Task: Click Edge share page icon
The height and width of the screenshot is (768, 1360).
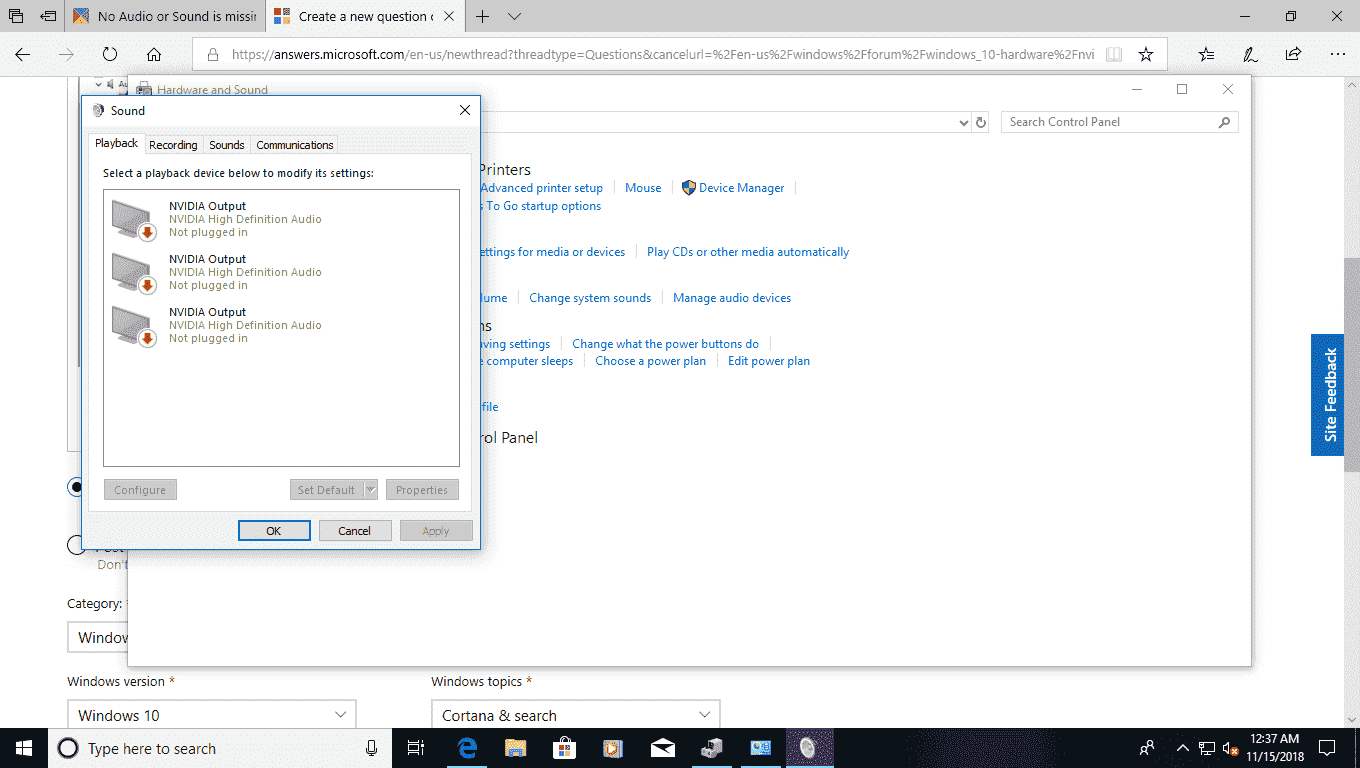Action: [1293, 55]
